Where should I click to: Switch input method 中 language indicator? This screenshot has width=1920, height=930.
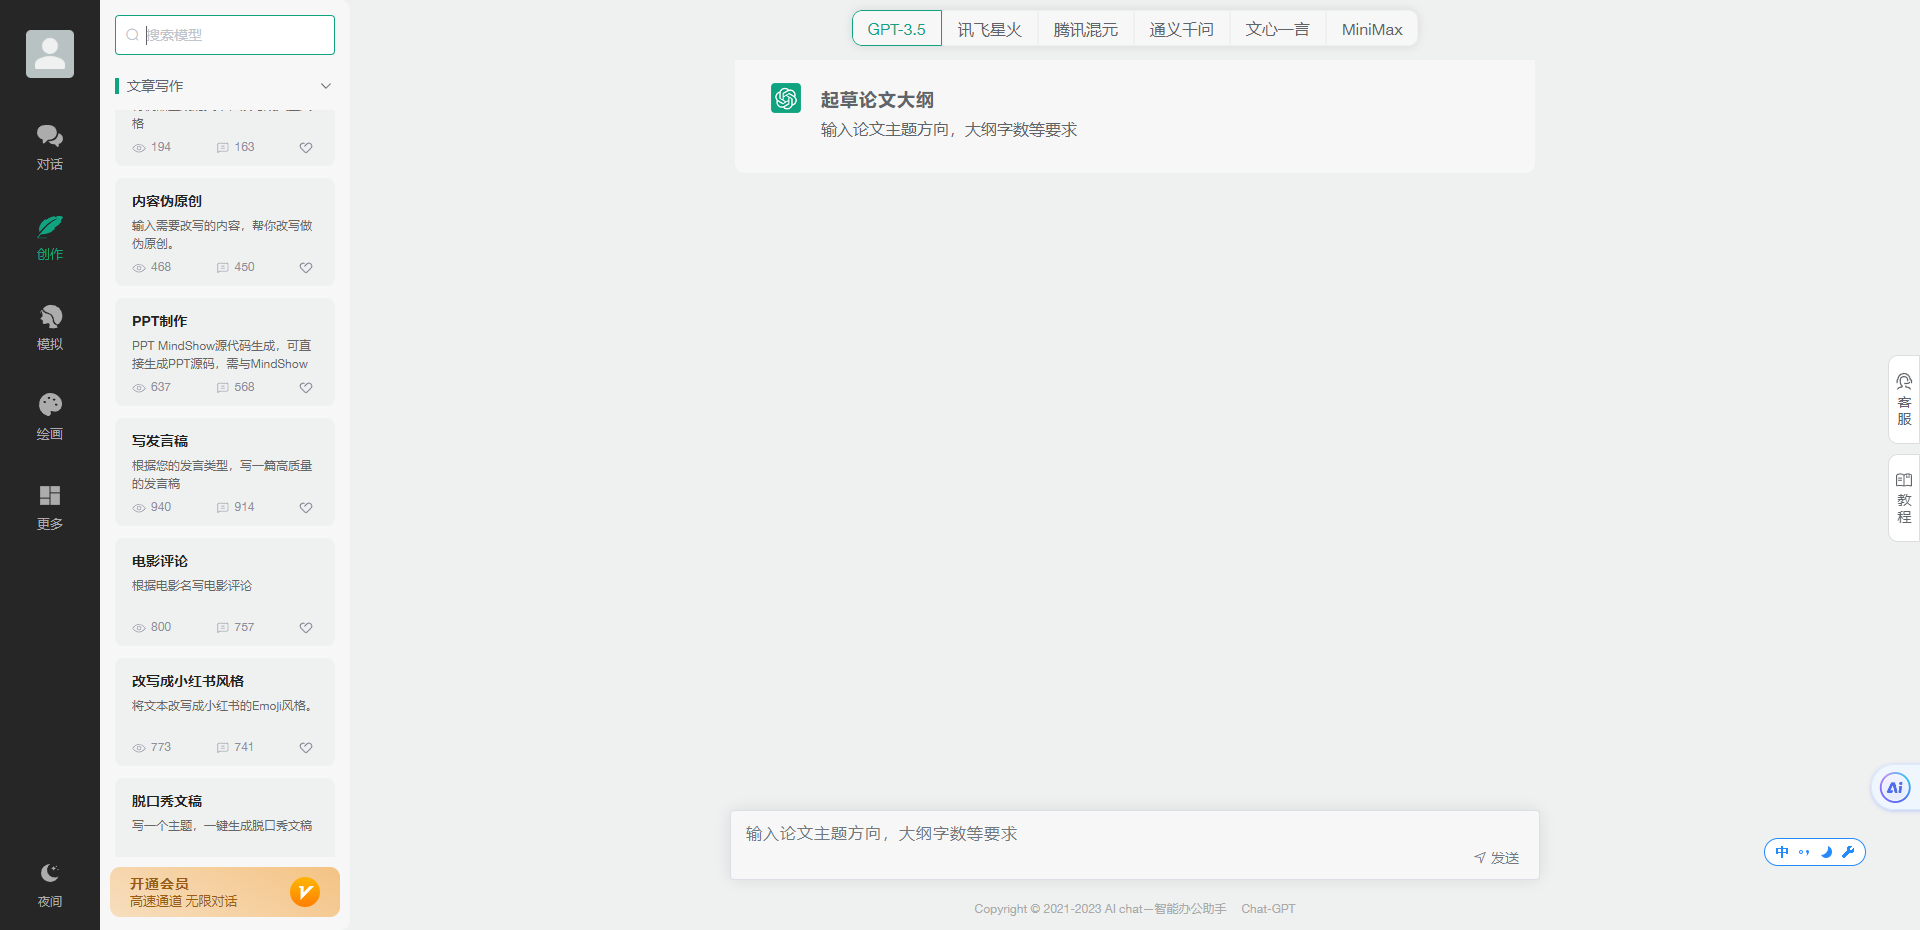1782,852
